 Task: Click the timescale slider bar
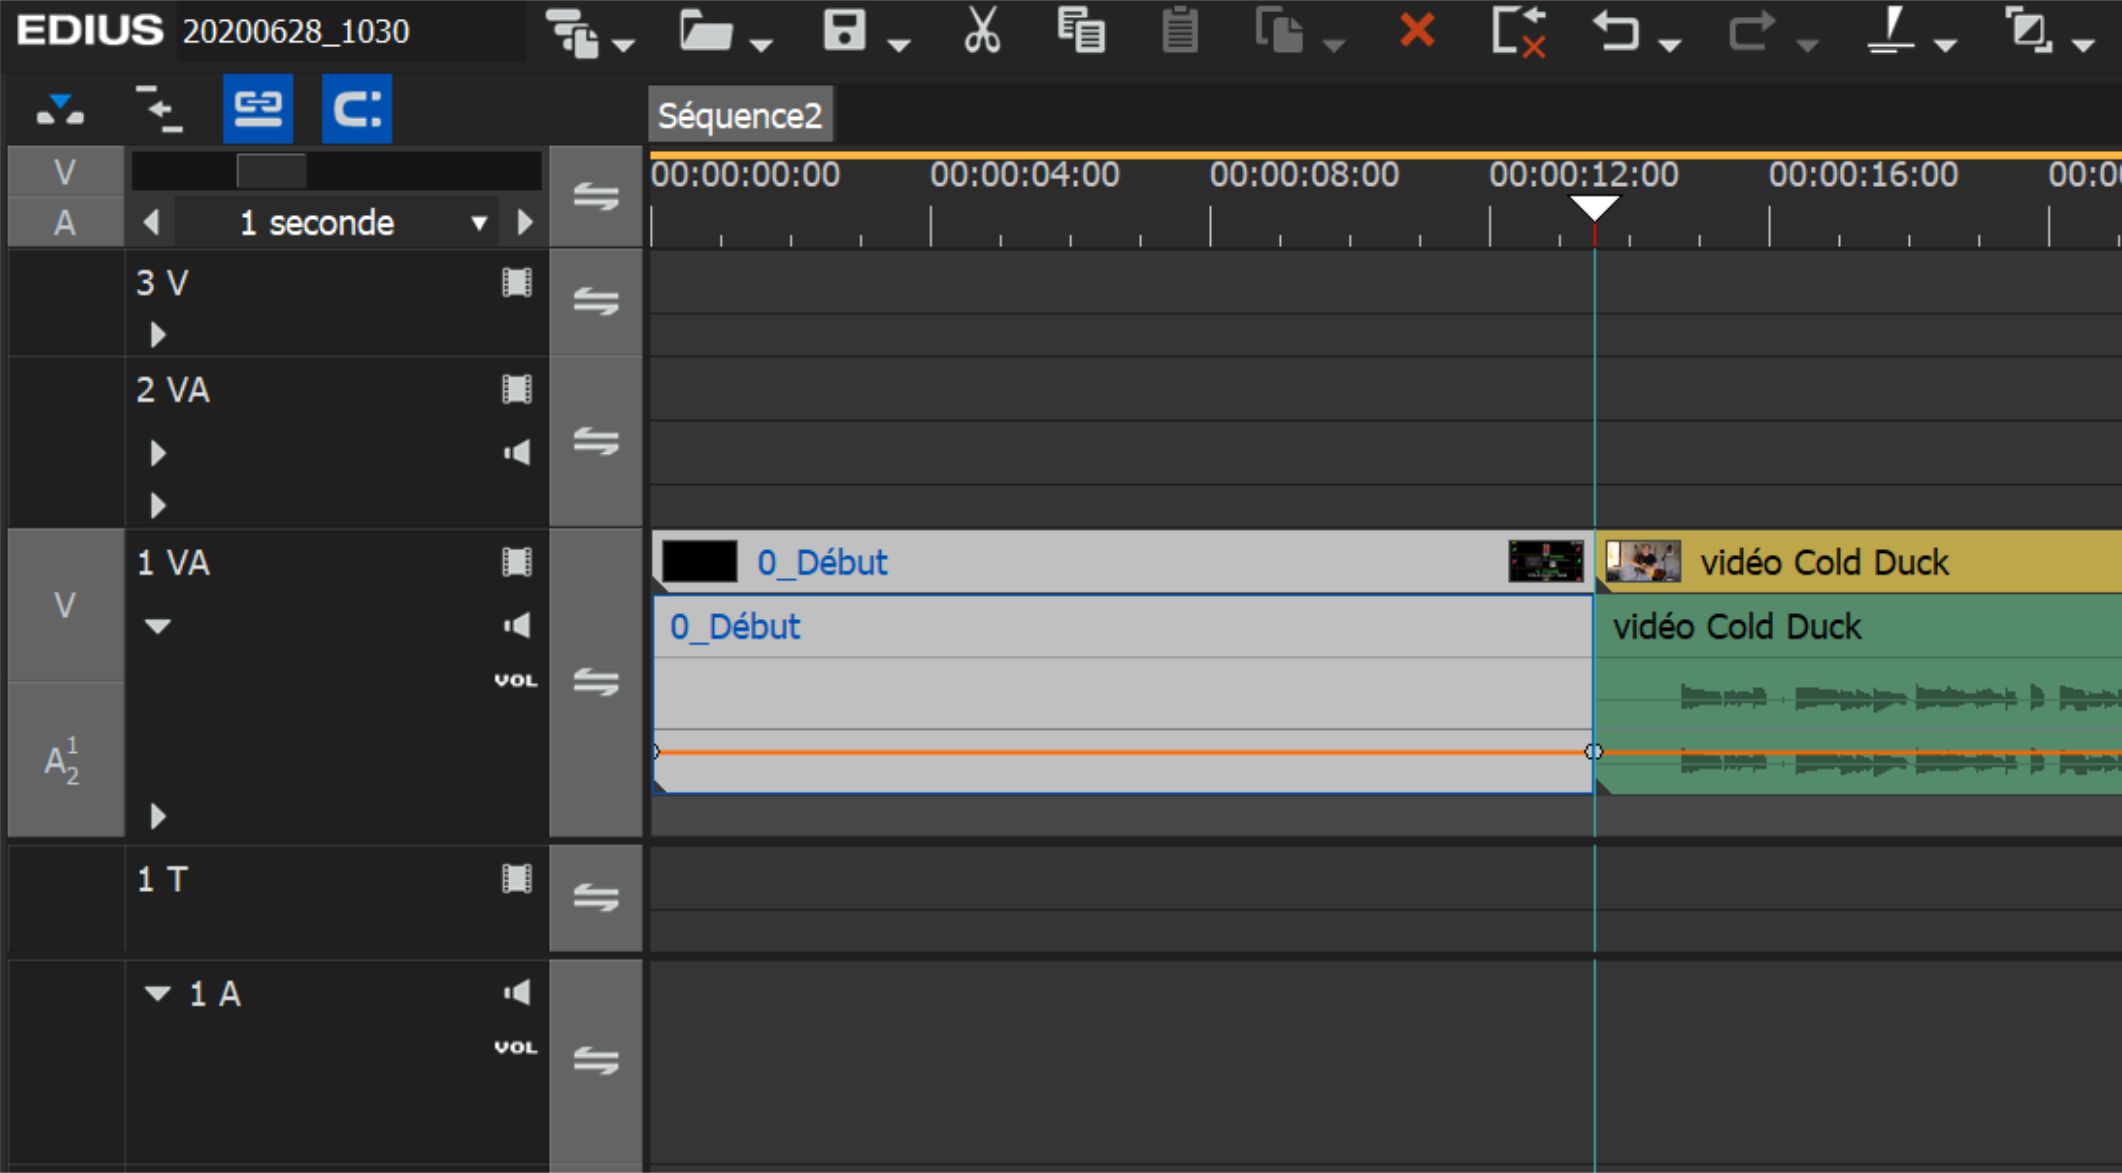pyautogui.click(x=336, y=172)
